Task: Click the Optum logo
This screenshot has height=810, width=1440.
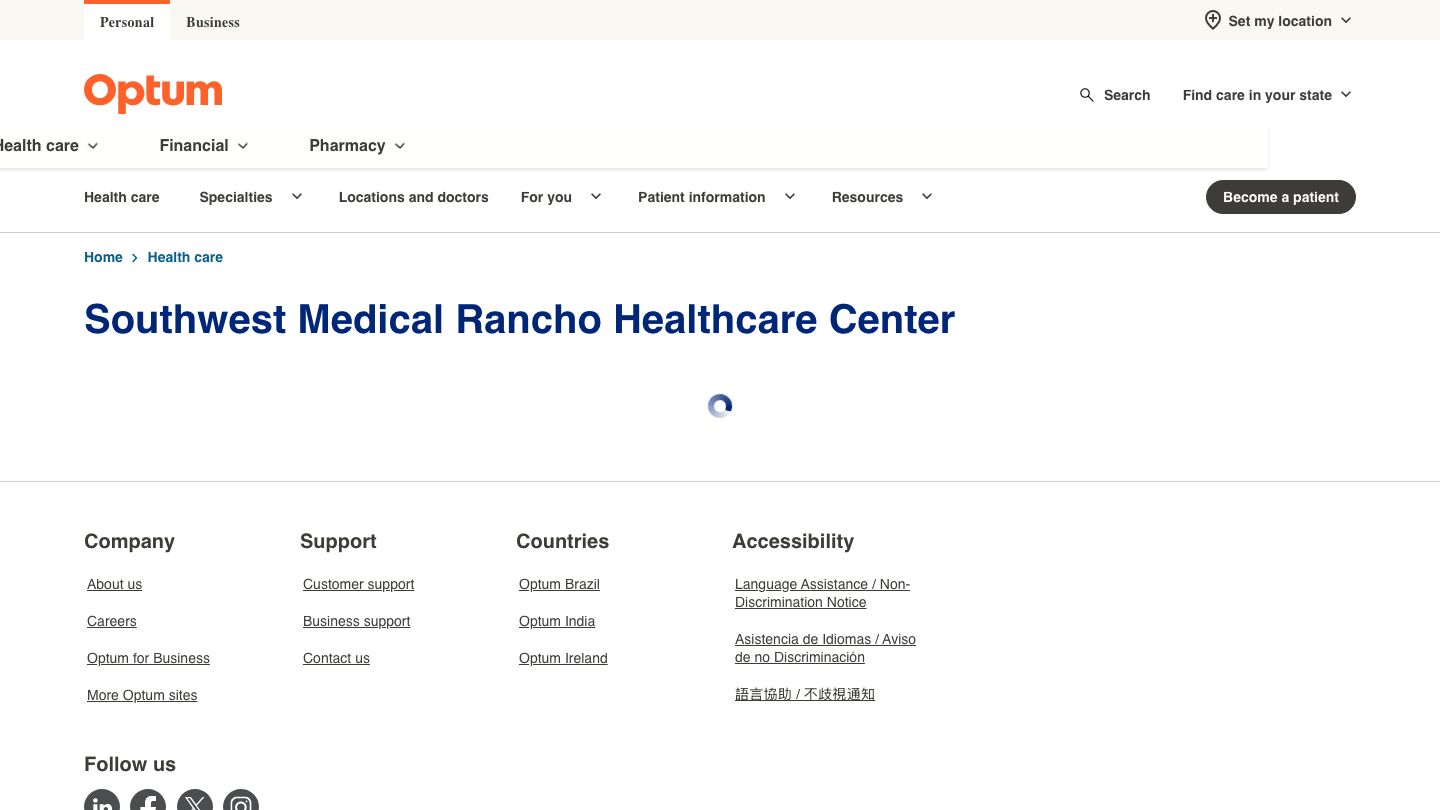Action: pyautogui.click(x=152, y=93)
